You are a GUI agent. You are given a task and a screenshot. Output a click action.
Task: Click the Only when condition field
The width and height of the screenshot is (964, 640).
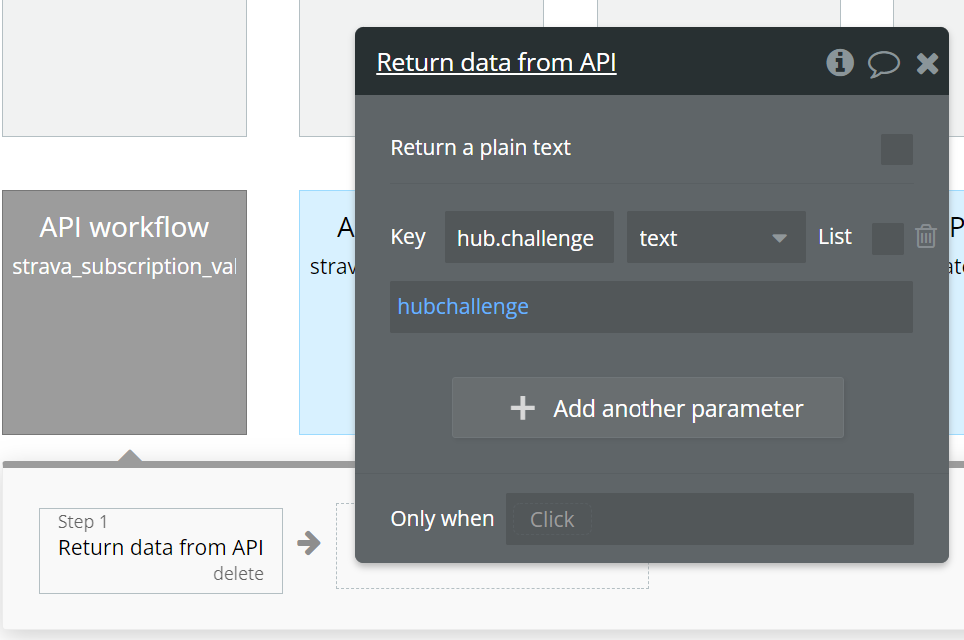[708, 519]
